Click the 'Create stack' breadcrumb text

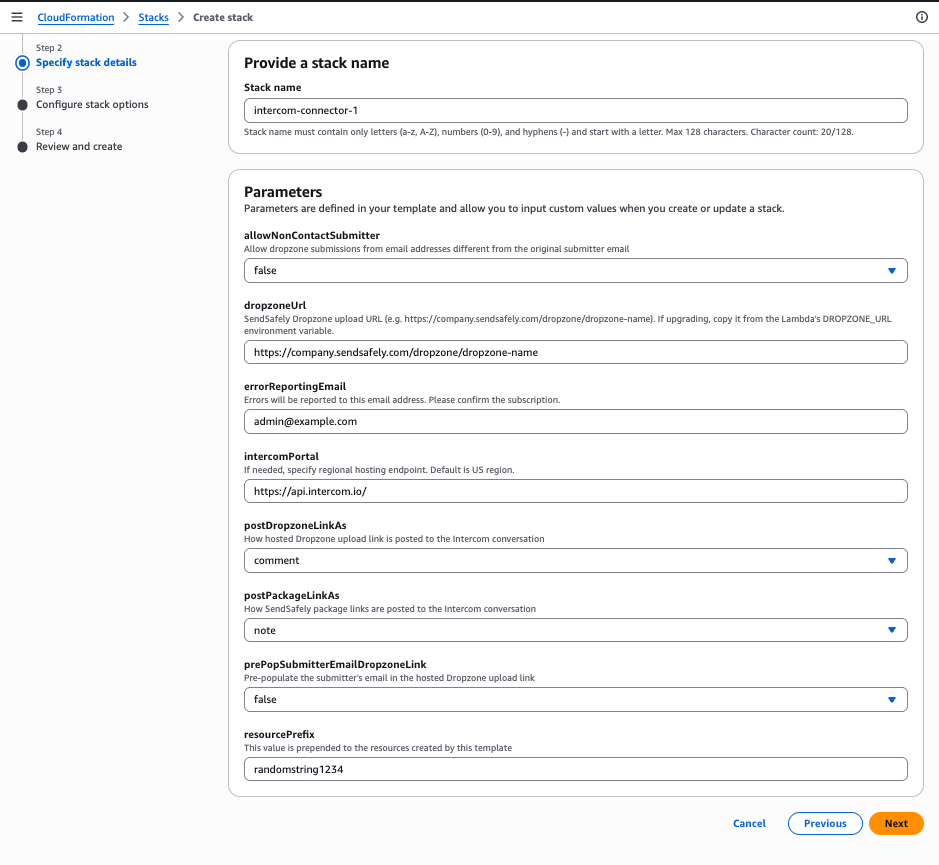click(x=223, y=17)
